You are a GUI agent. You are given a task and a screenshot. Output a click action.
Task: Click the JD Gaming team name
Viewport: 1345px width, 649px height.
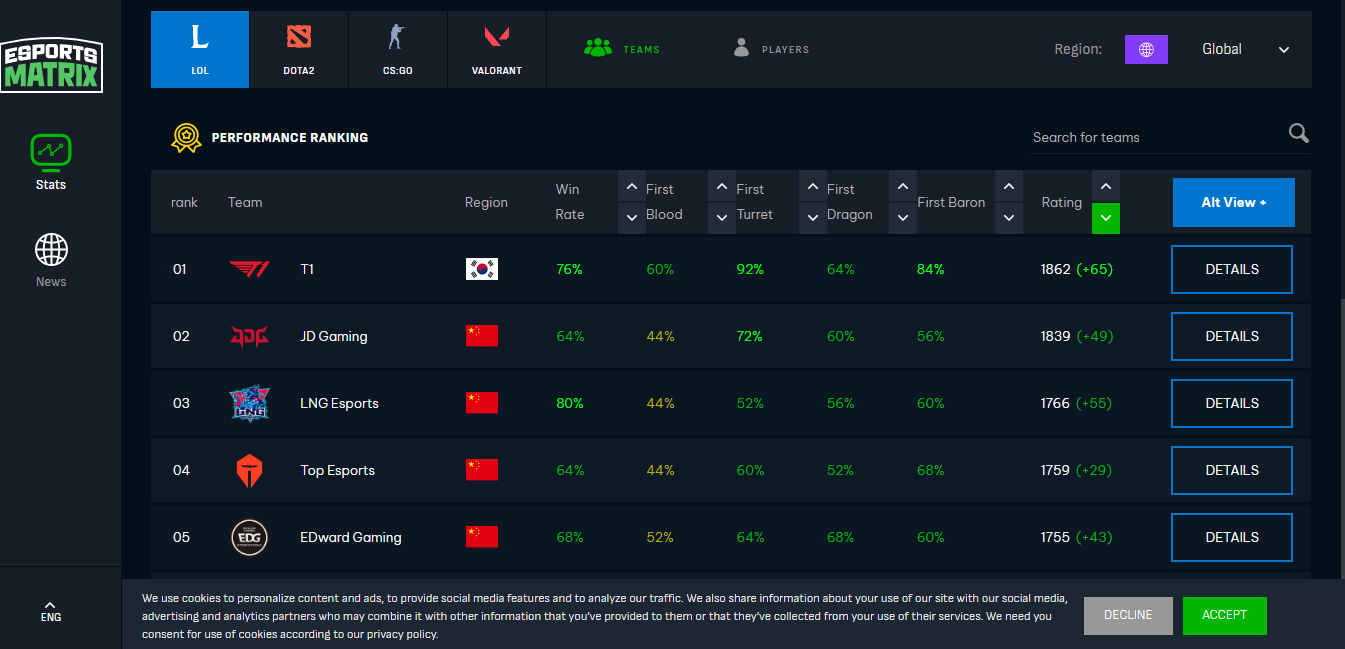[x=334, y=336]
